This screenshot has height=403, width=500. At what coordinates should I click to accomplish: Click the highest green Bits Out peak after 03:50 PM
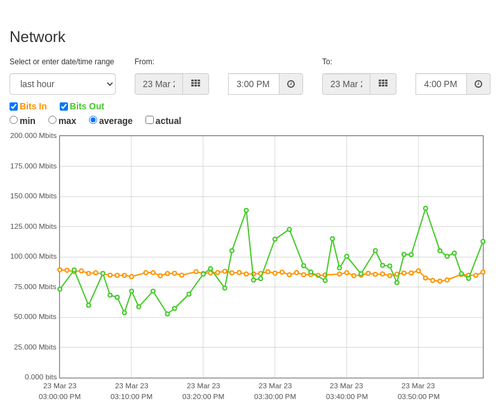tap(425, 208)
